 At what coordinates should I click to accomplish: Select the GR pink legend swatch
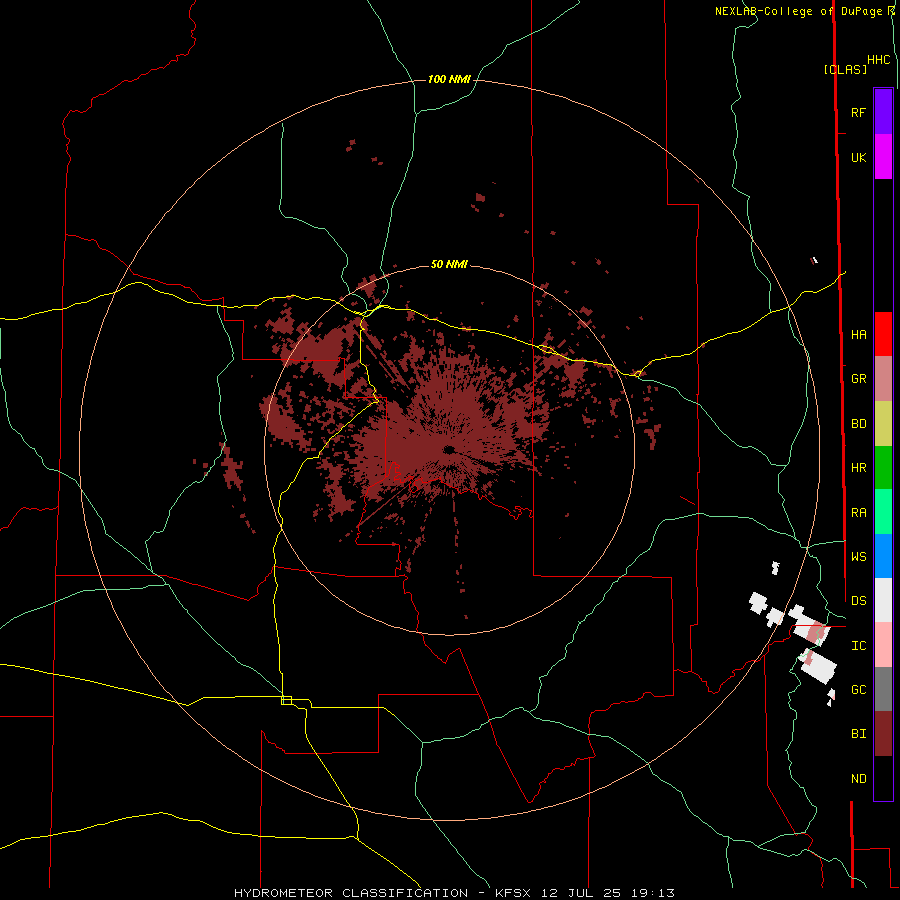click(x=883, y=379)
